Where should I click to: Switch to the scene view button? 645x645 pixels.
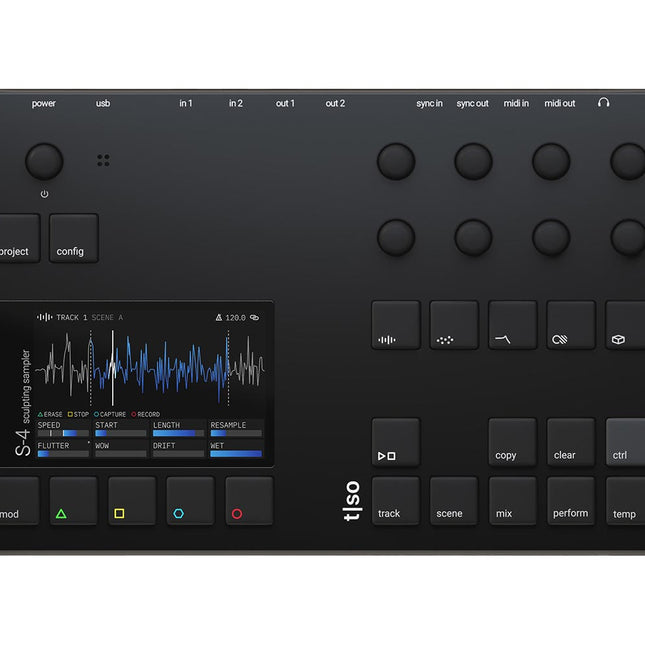[453, 501]
